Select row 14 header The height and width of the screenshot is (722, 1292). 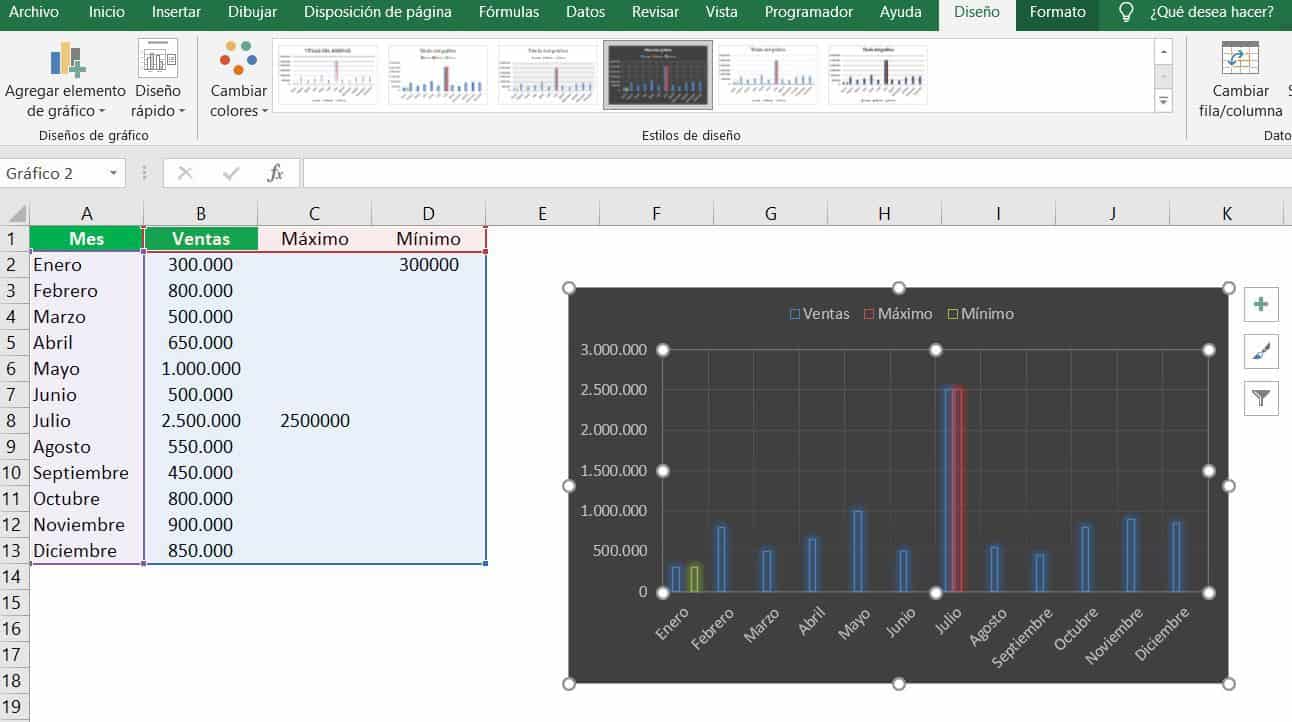(x=14, y=577)
